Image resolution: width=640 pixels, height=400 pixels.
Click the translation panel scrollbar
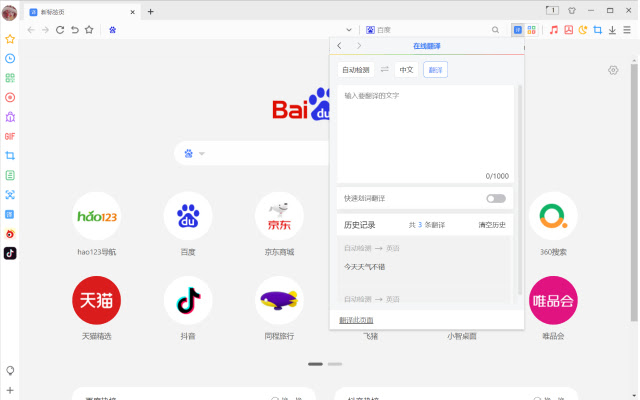[x=520, y=190]
